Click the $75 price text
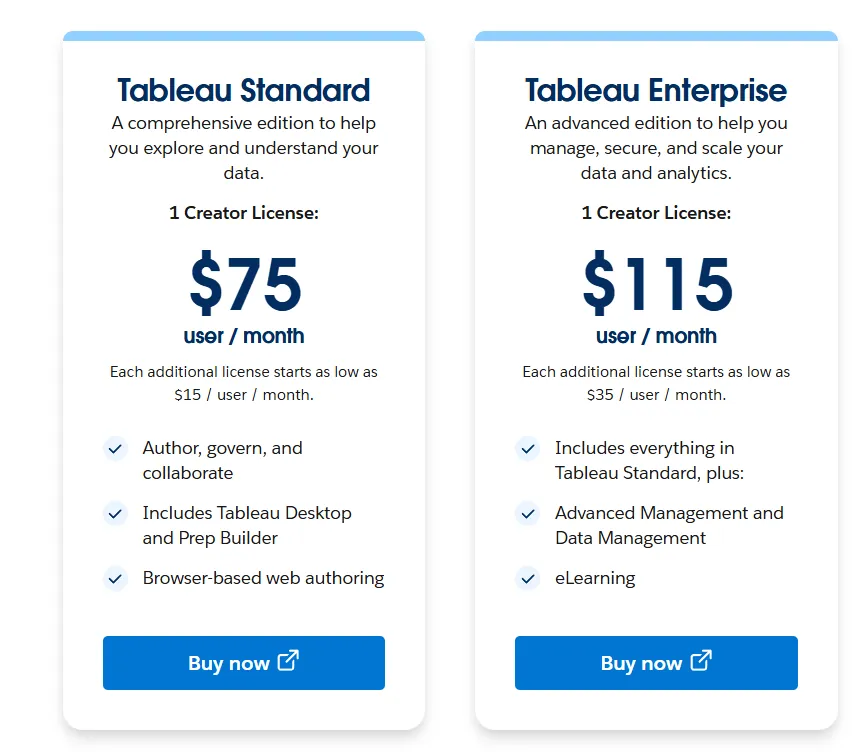 [x=245, y=284]
